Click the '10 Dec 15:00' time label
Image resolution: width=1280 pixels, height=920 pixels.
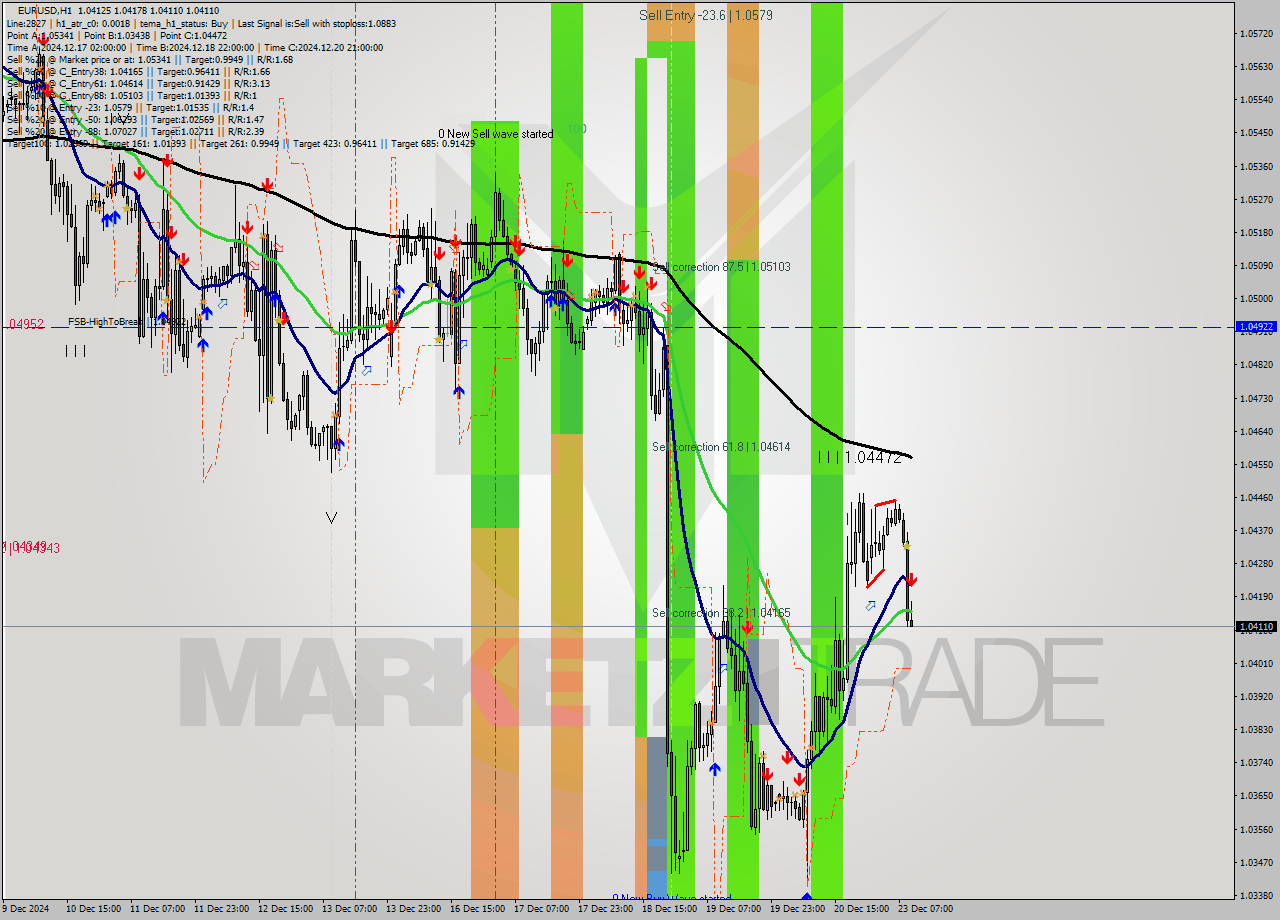pos(95,909)
